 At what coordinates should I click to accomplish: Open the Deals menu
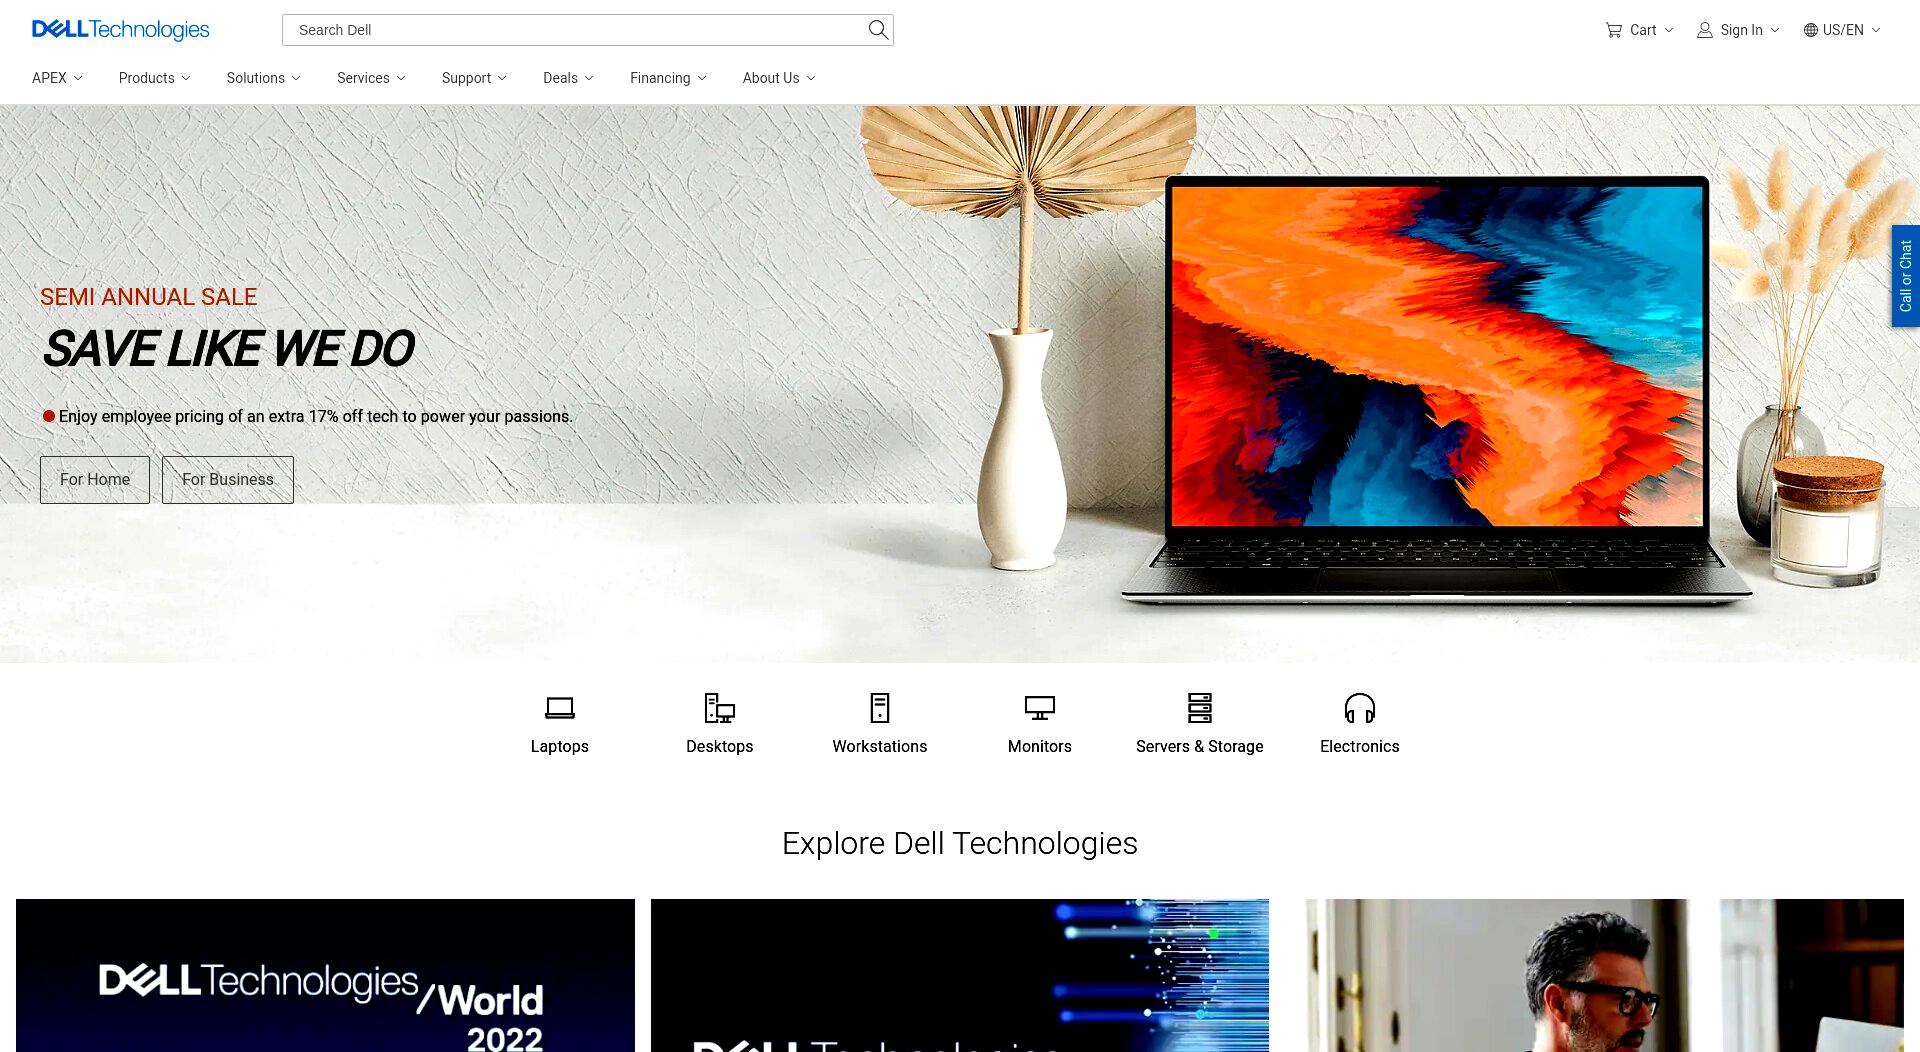pyautogui.click(x=568, y=78)
